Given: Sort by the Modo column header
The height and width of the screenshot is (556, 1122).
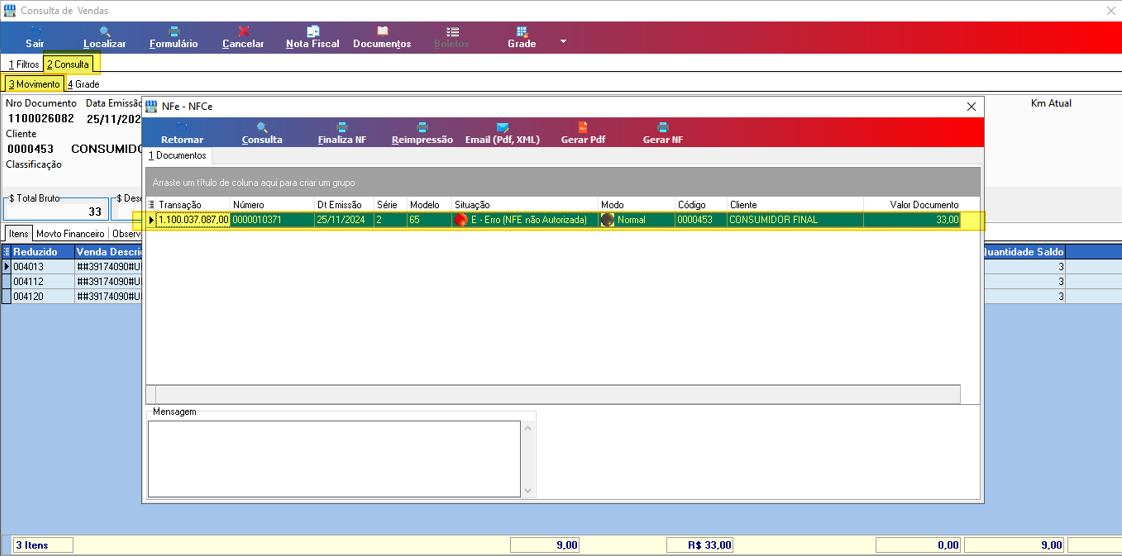Looking at the screenshot, I should 637,205.
